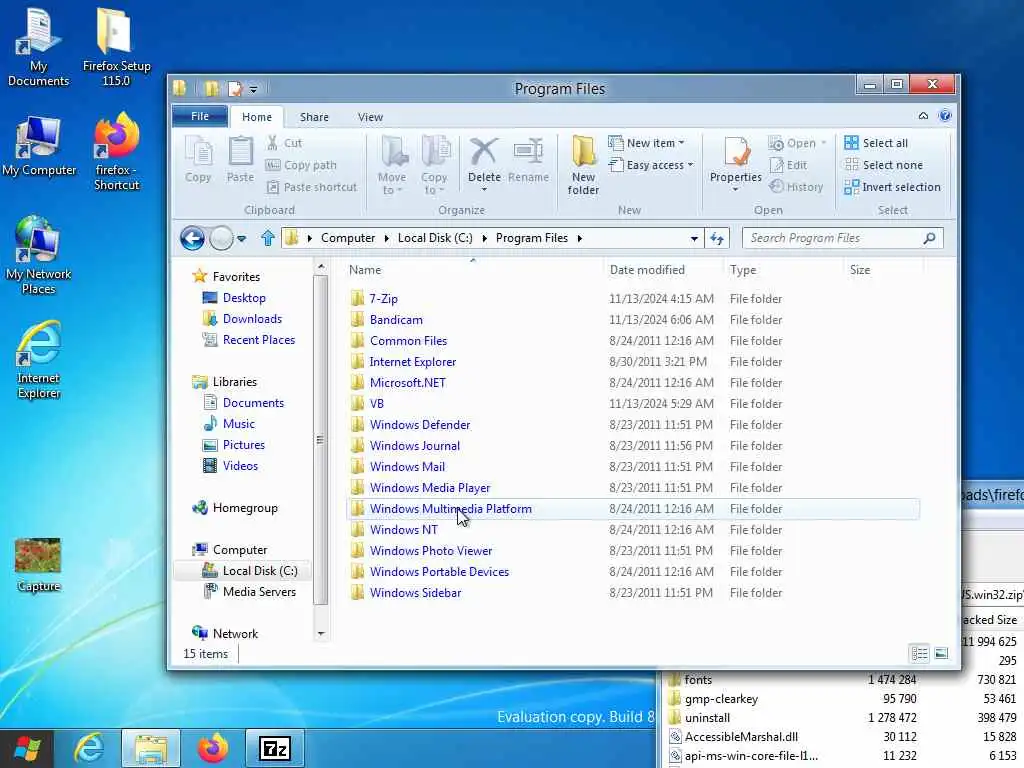This screenshot has width=1024, height=768.
Task: Switch to Large icons view in status bar
Action: click(x=941, y=653)
